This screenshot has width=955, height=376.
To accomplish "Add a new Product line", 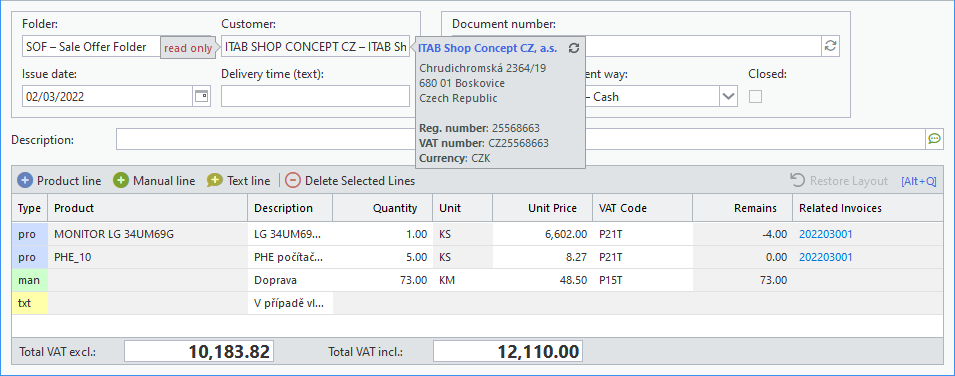I will click(59, 180).
